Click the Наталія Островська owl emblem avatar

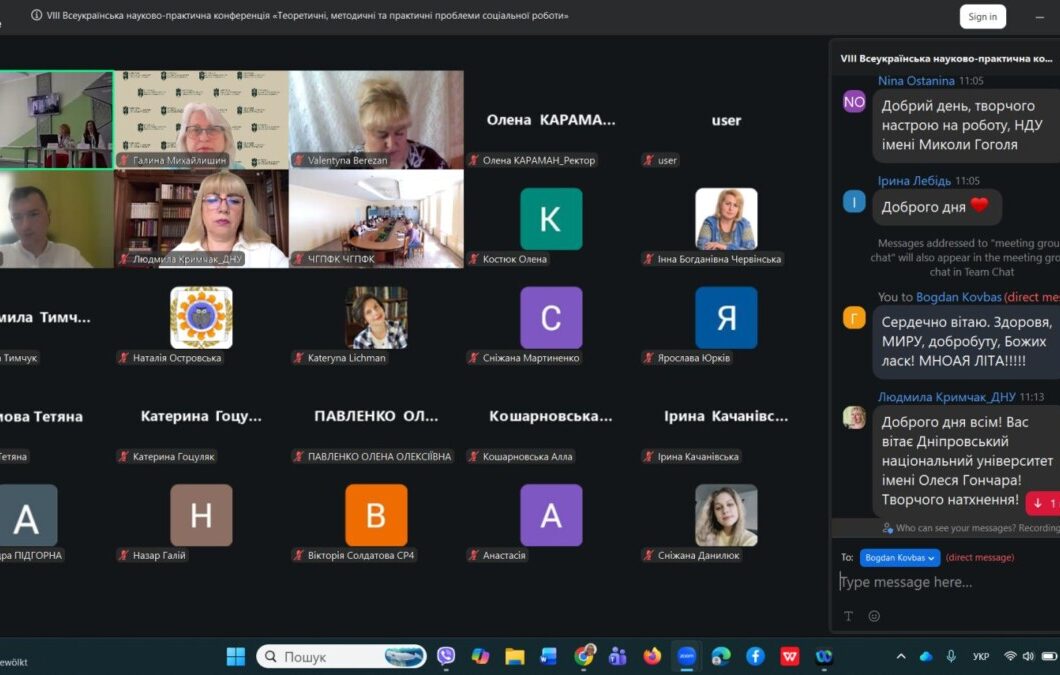201,318
